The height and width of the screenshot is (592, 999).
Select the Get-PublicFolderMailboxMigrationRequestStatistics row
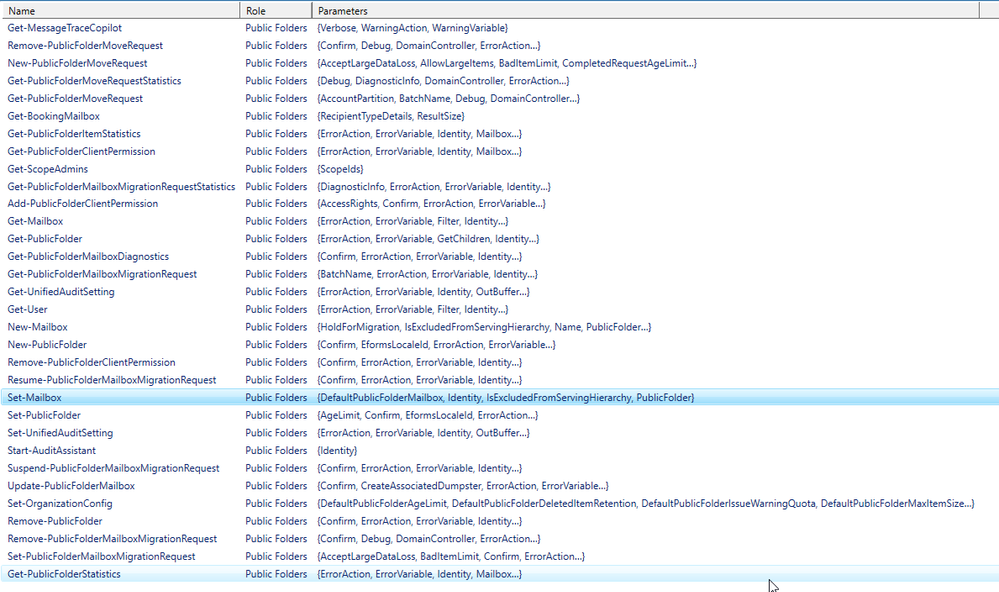click(x=500, y=187)
